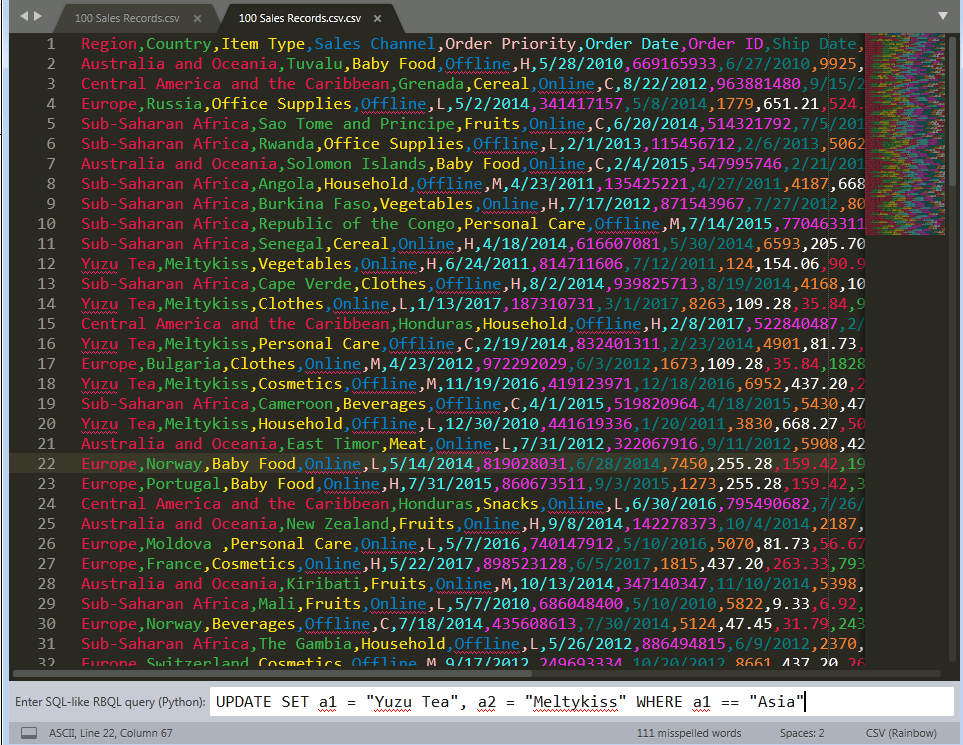Open the tab overflow dropdown arrow
This screenshot has height=745, width=963.
coord(942,16)
